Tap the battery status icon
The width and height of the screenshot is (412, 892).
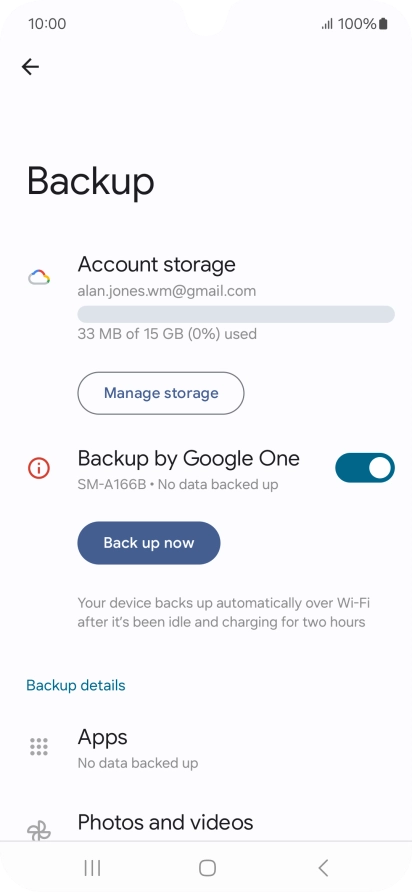[x=383, y=24]
